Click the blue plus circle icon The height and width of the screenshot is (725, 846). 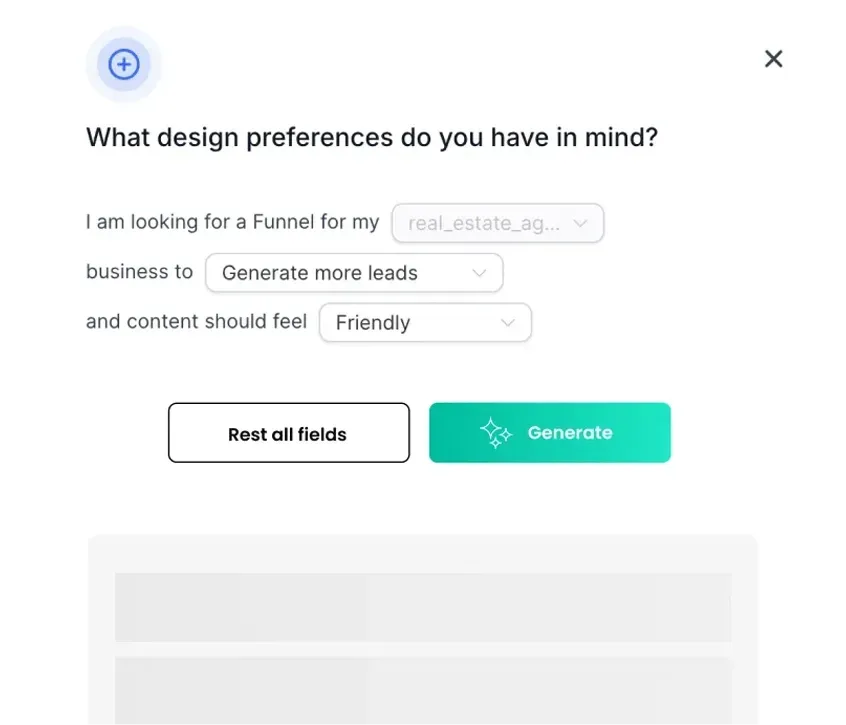[x=123, y=66]
